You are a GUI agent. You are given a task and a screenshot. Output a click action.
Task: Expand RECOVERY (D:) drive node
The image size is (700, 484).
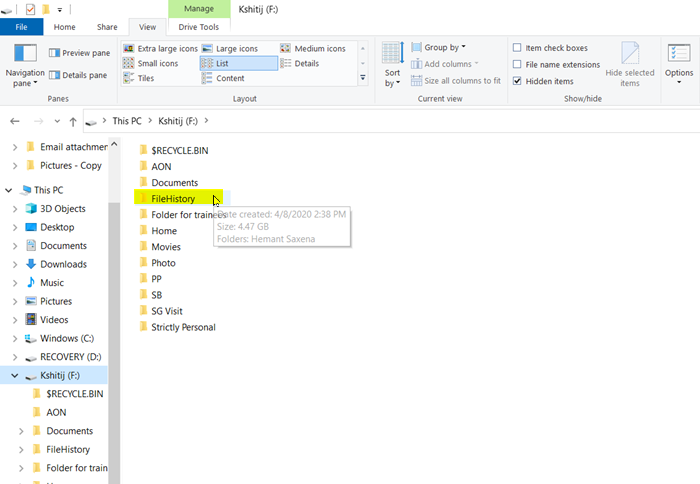point(15,357)
